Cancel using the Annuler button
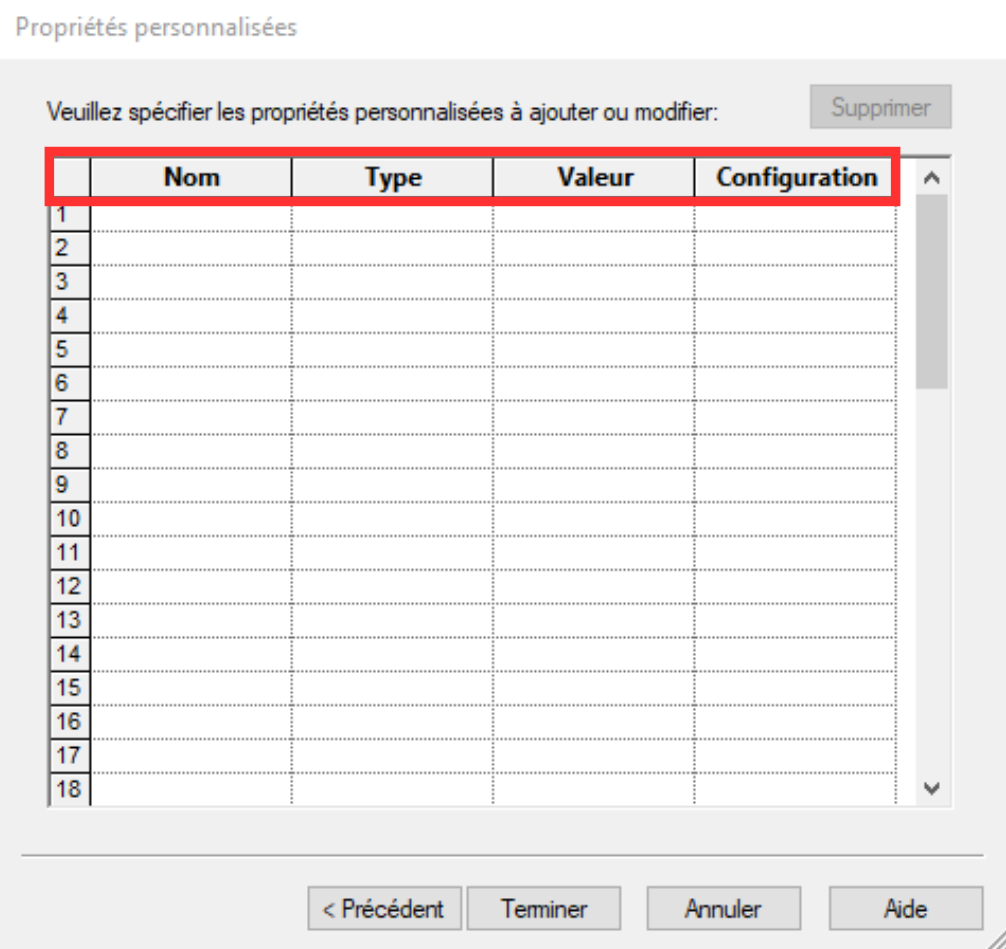1006x949 pixels. click(x=723, y=909)
